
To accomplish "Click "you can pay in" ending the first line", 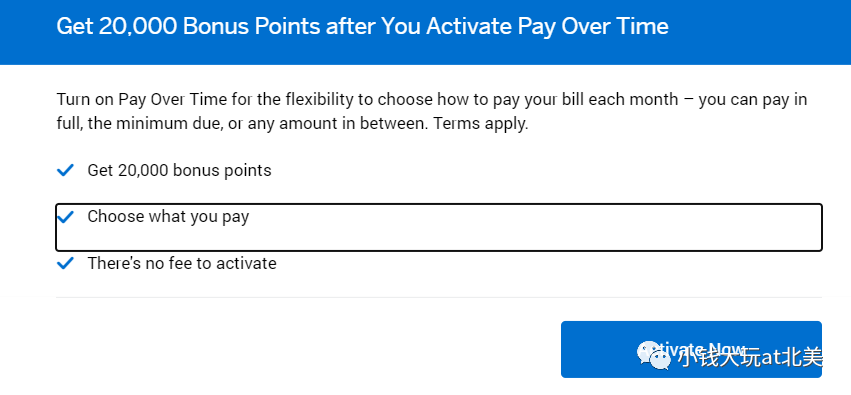I will click(x=753, y=100).
